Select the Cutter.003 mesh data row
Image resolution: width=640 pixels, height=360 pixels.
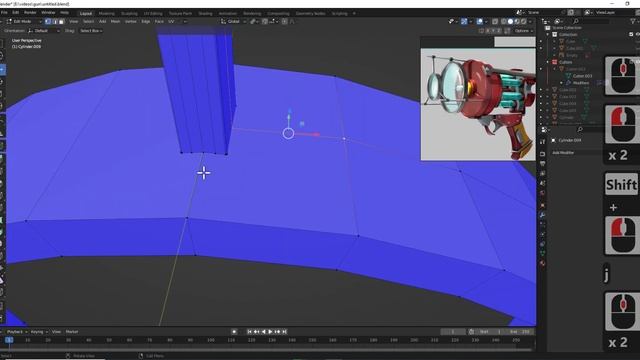[x=582, y=76]
